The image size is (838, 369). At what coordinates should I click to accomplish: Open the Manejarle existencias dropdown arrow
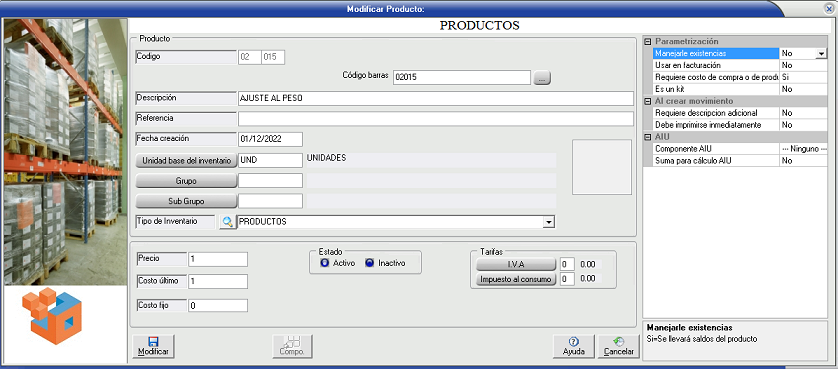coord(820,53)
